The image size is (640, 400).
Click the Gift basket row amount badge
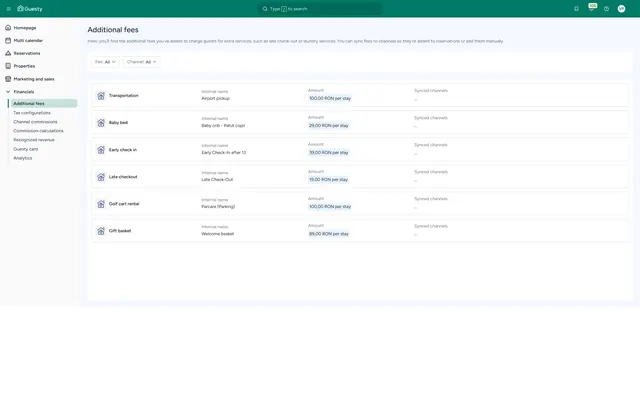[x=329, y=234]
